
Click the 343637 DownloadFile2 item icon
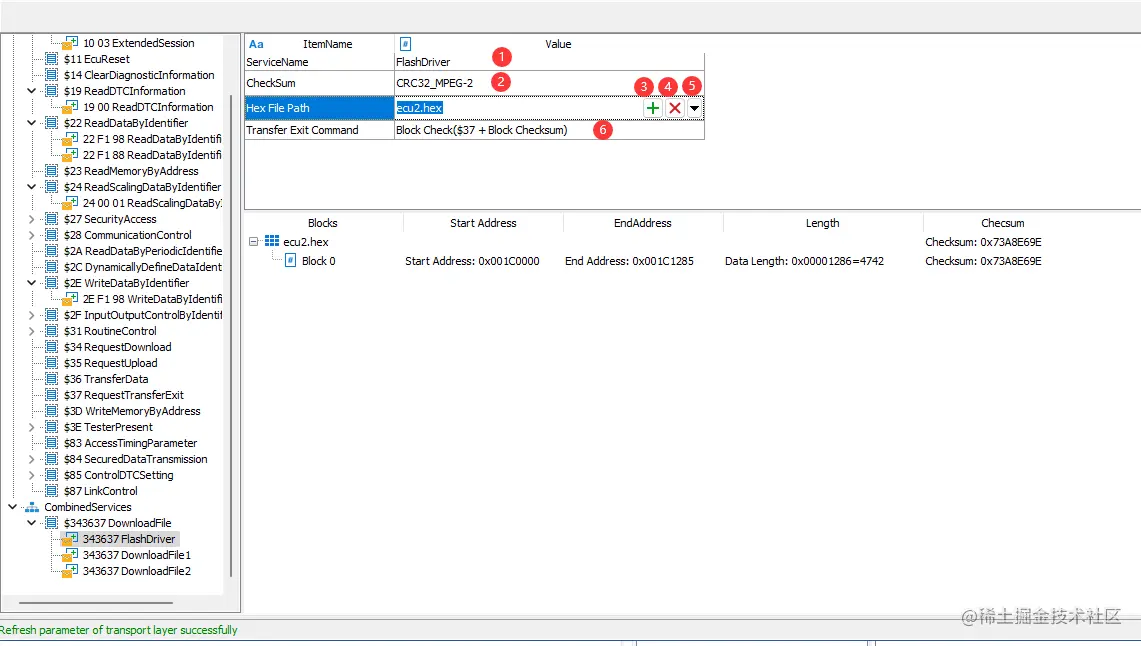71,571
